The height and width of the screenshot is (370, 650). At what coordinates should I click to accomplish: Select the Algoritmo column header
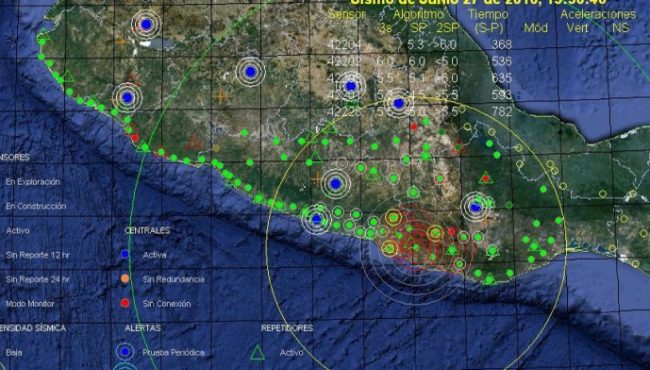click(418, 15)
